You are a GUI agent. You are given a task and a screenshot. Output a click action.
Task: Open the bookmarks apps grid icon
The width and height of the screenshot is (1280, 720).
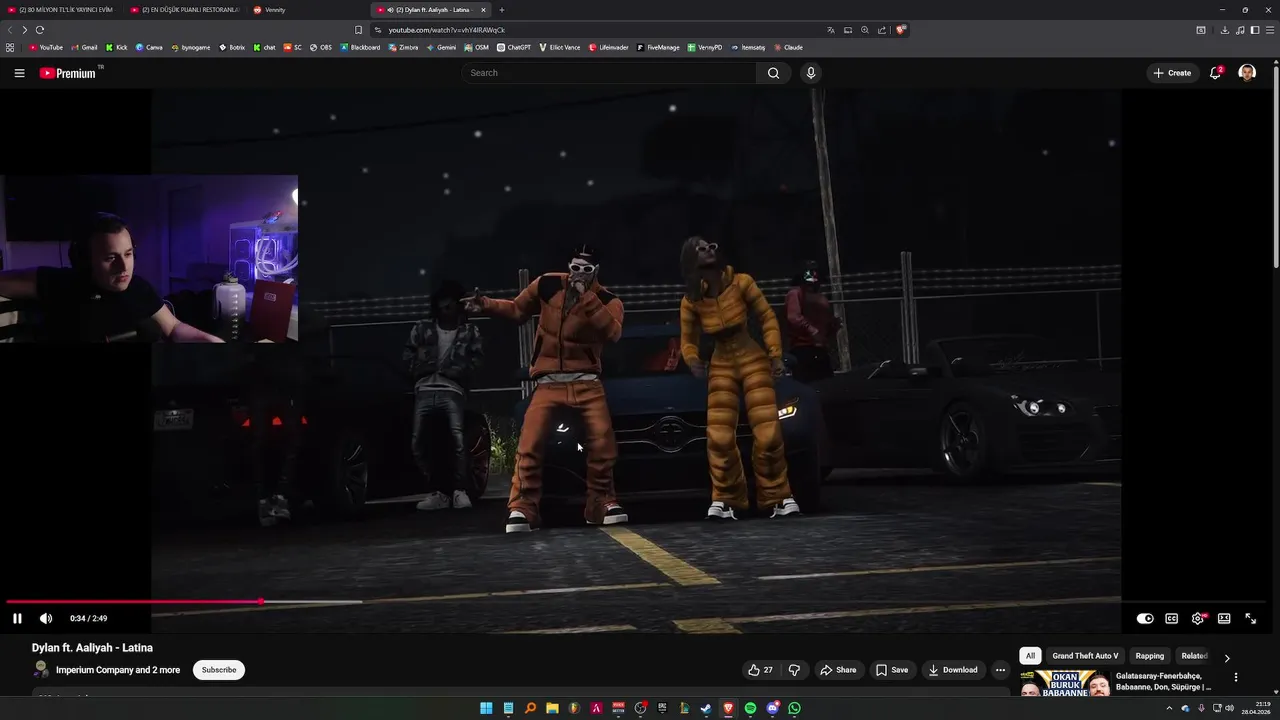pyautogui.click(x=10, y=47)
